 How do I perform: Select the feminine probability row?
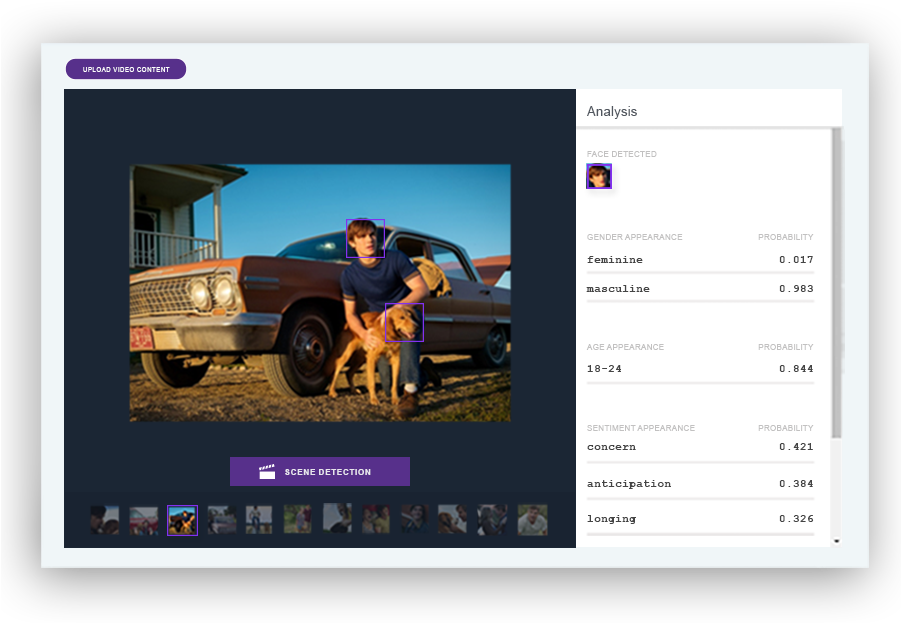pyautogui.click(x=700, y=259)
